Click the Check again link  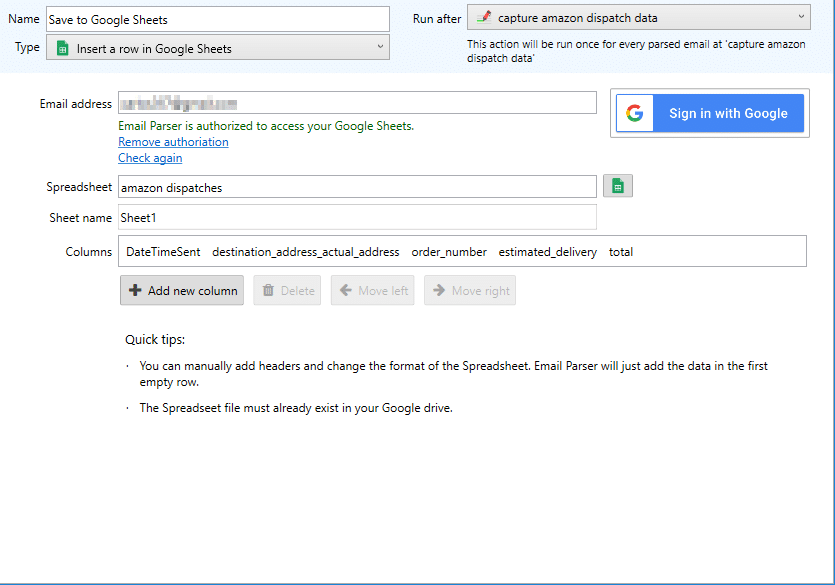coord(150,158)
